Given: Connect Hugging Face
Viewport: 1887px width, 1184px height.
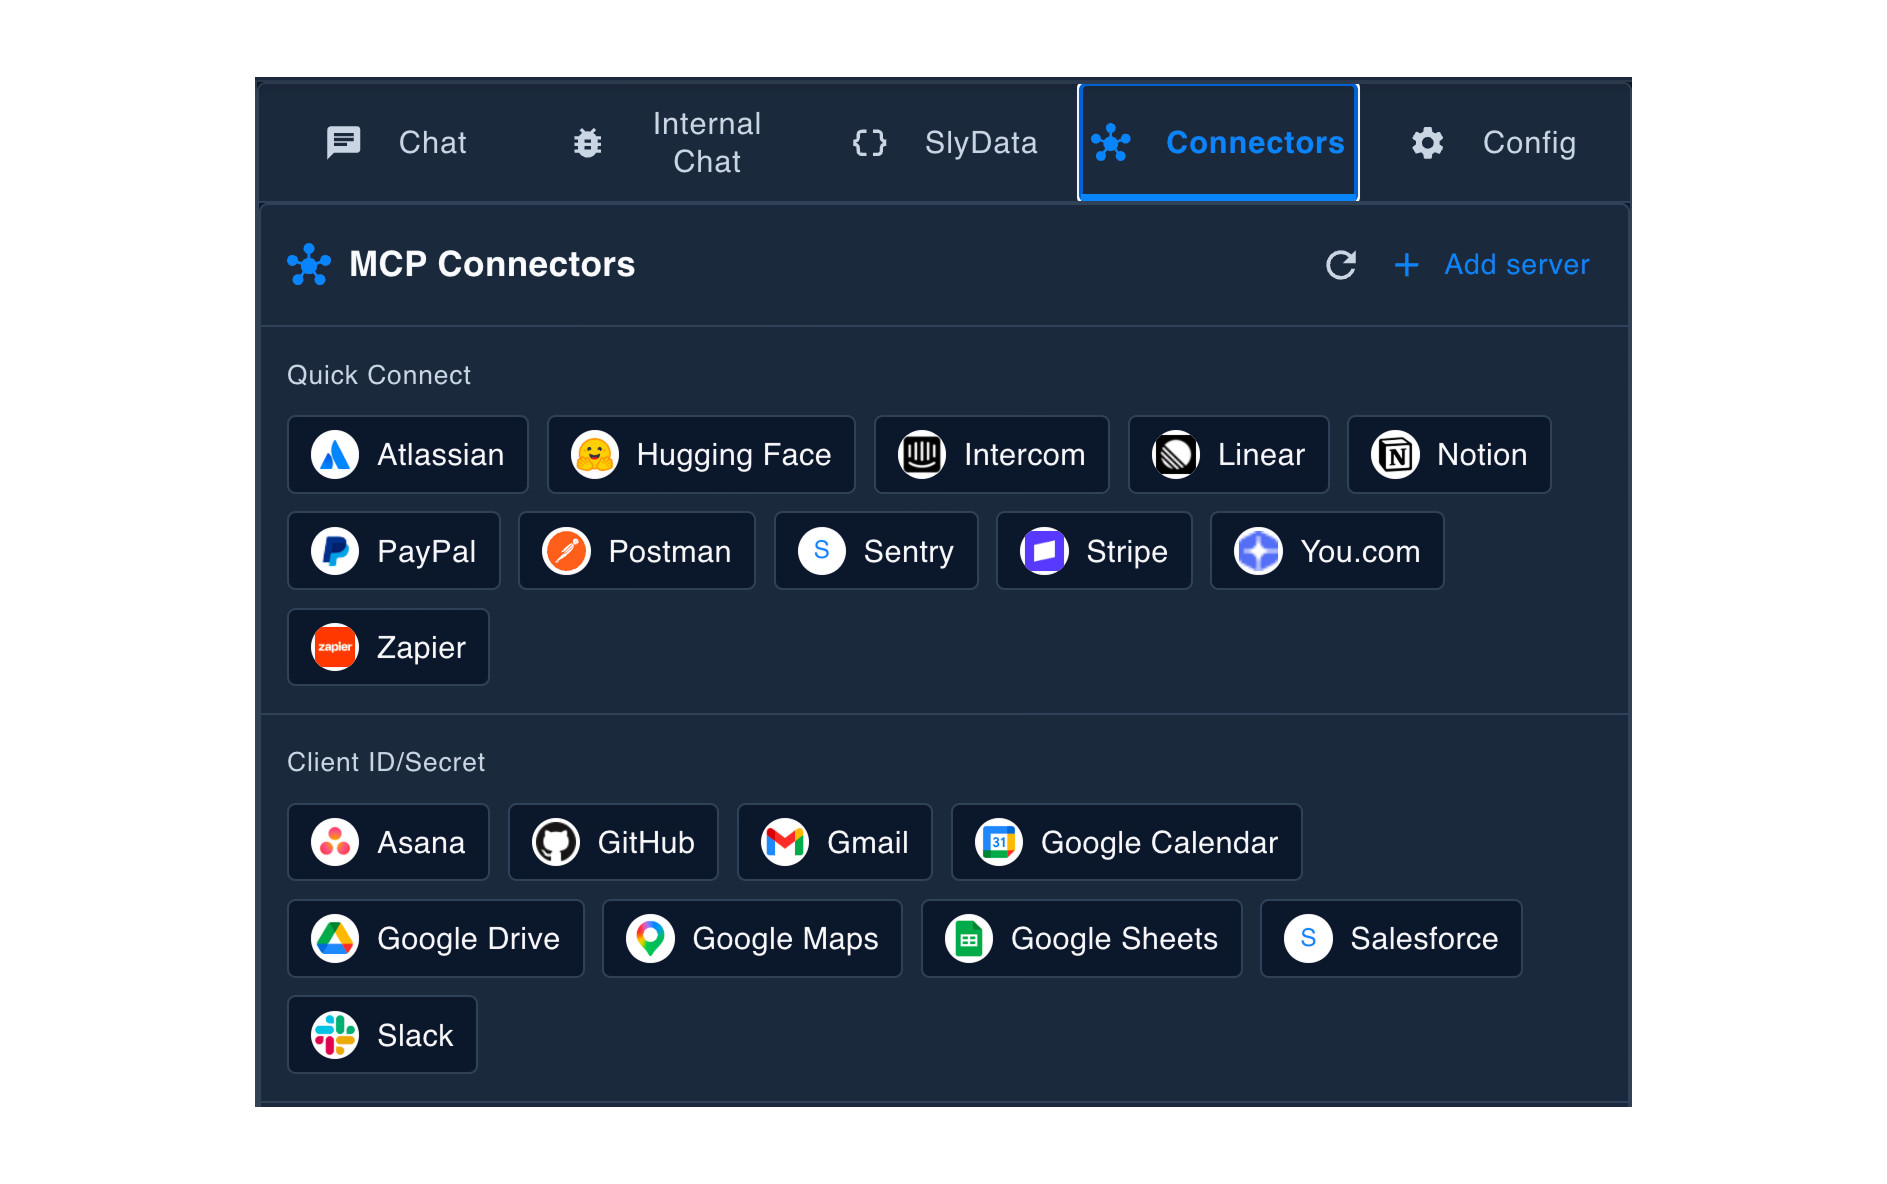Looking at the screenshot, I should (x=701, y=455).
